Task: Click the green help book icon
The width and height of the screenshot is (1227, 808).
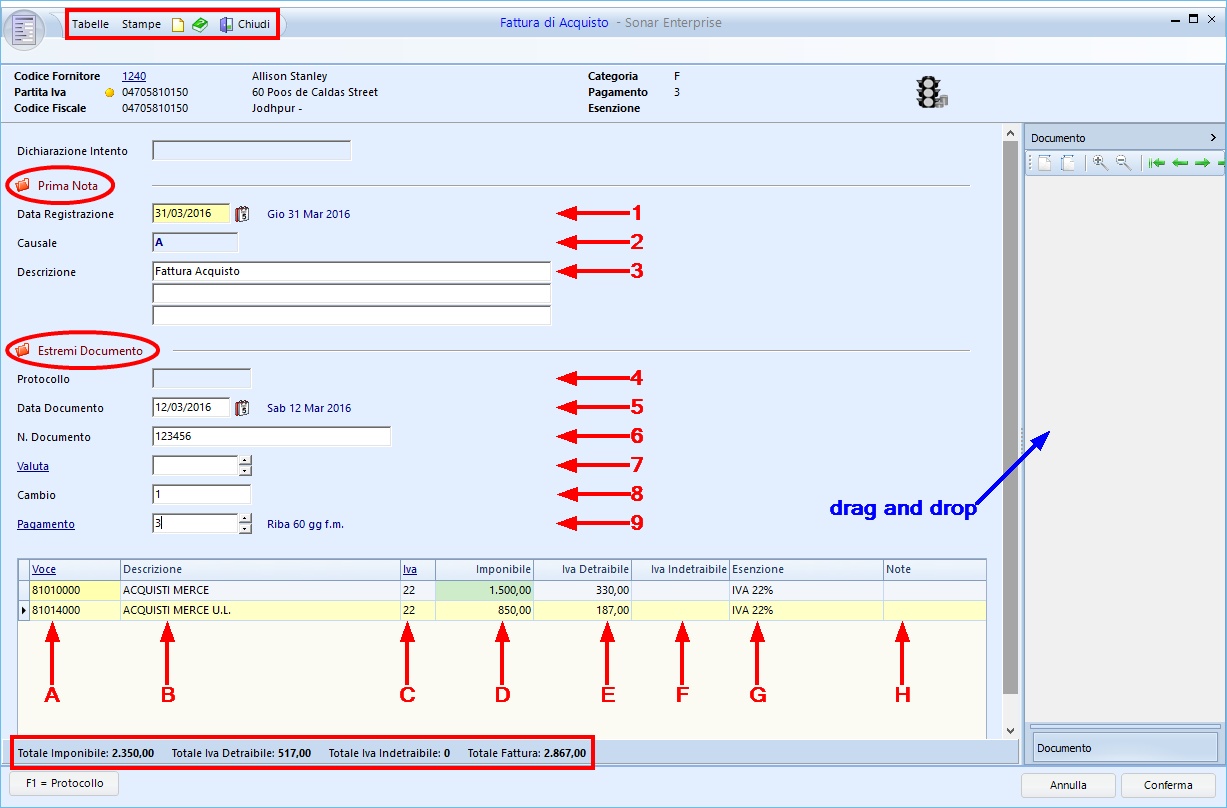Action: [200, 24]
